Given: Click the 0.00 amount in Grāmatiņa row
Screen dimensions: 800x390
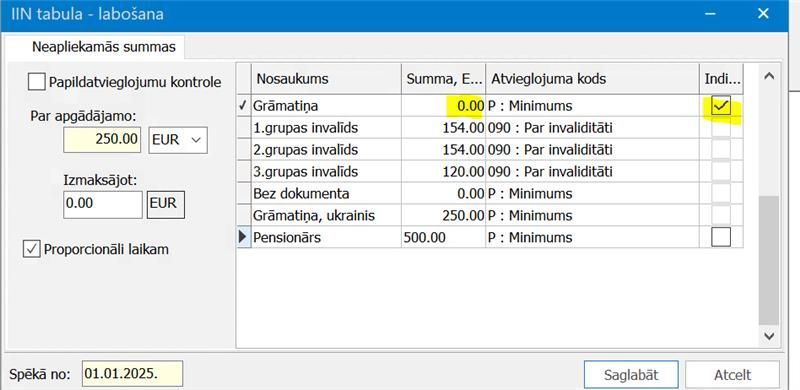Looking at the screenshot, I should (x=443, y=106).
